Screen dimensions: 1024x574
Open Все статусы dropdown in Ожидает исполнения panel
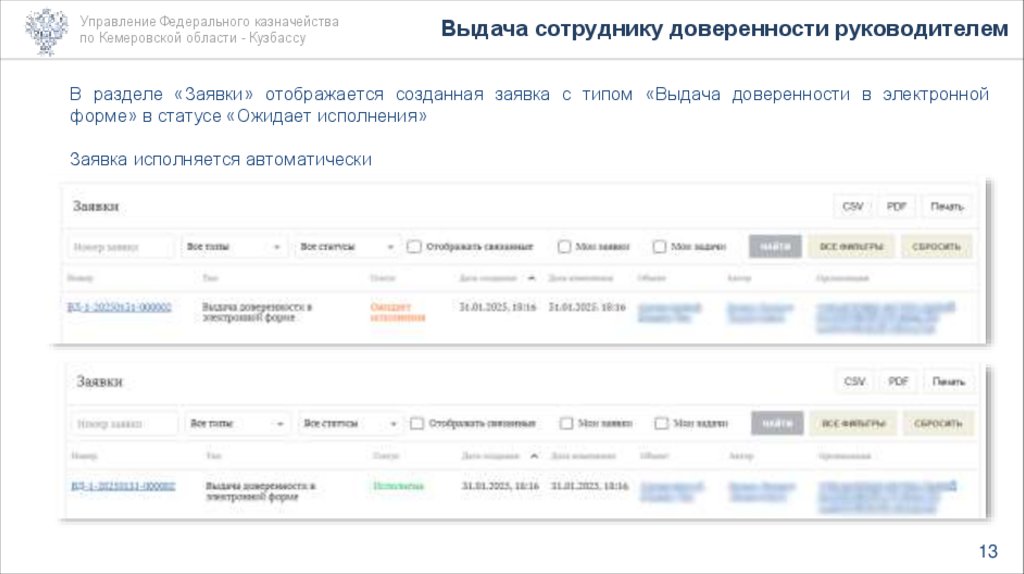pos(346,247)
